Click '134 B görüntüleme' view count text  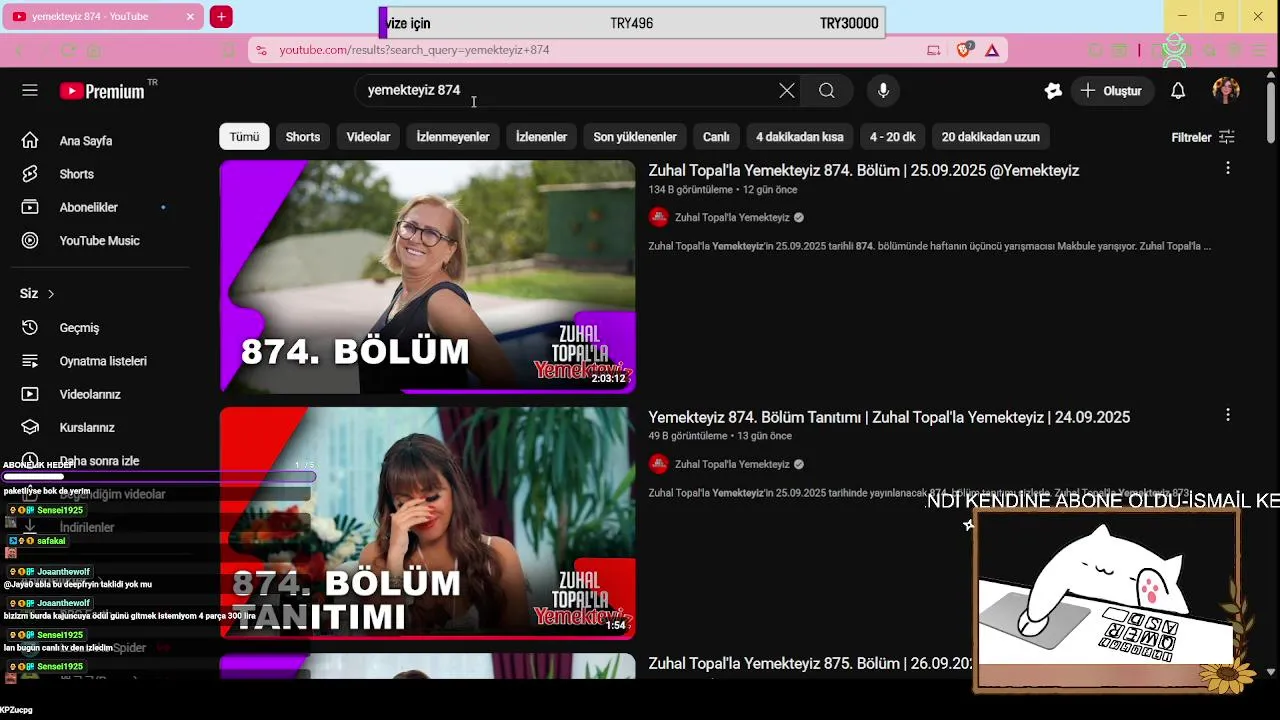690,190
